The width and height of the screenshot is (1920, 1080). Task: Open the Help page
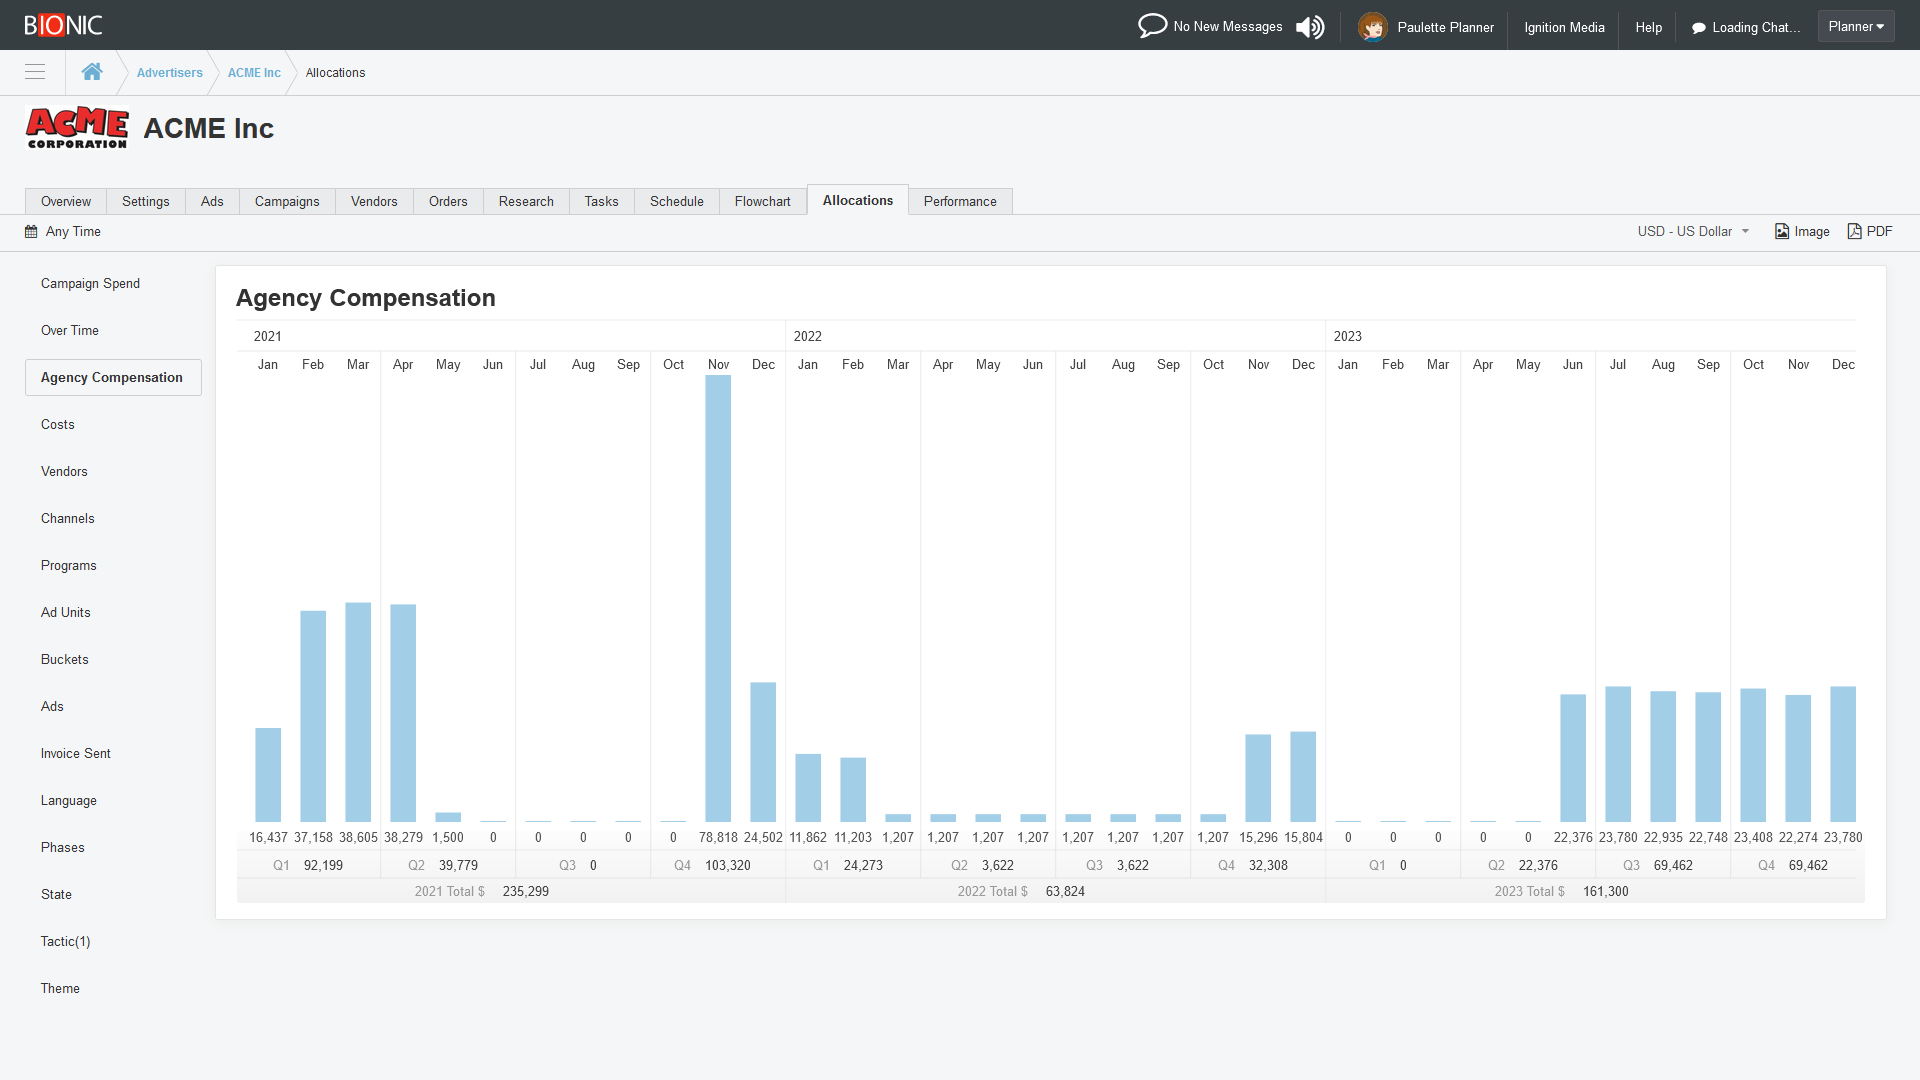tap(1648, 27)
